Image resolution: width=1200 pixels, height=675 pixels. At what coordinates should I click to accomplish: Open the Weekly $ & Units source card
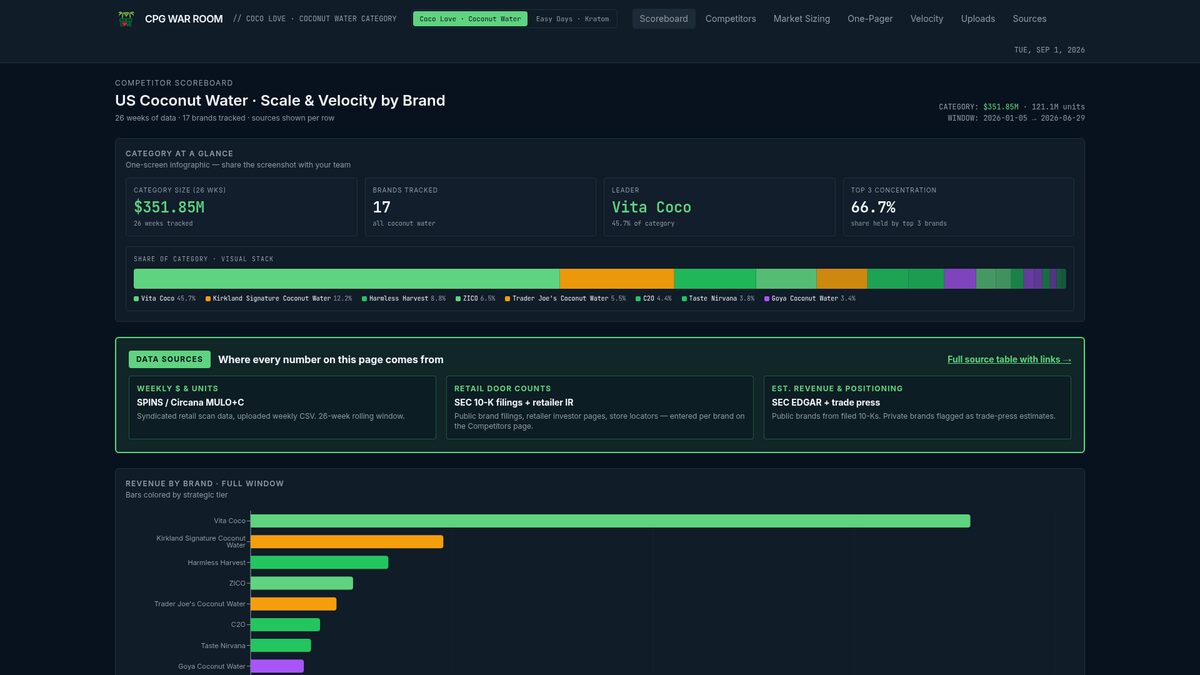(x=282, y=407)
